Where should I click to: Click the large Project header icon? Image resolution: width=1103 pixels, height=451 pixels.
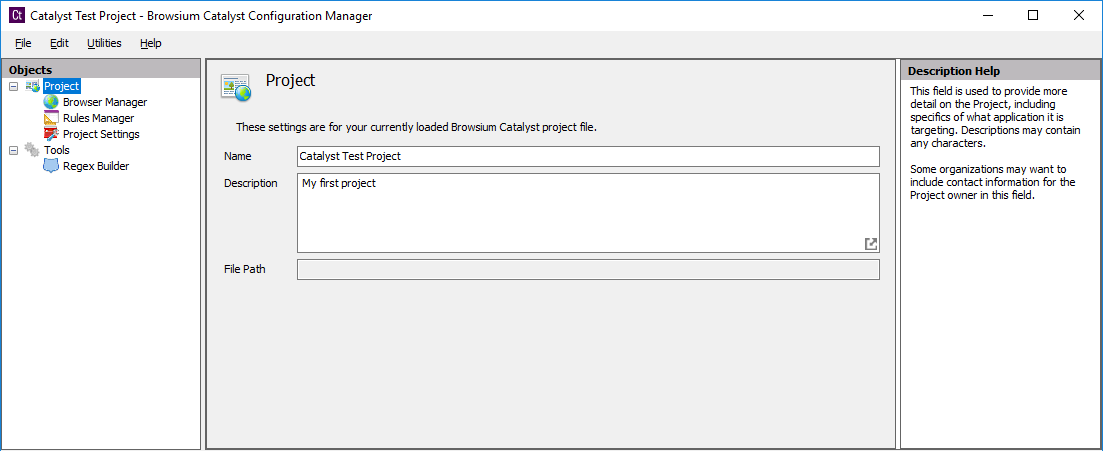coord(236,87)
